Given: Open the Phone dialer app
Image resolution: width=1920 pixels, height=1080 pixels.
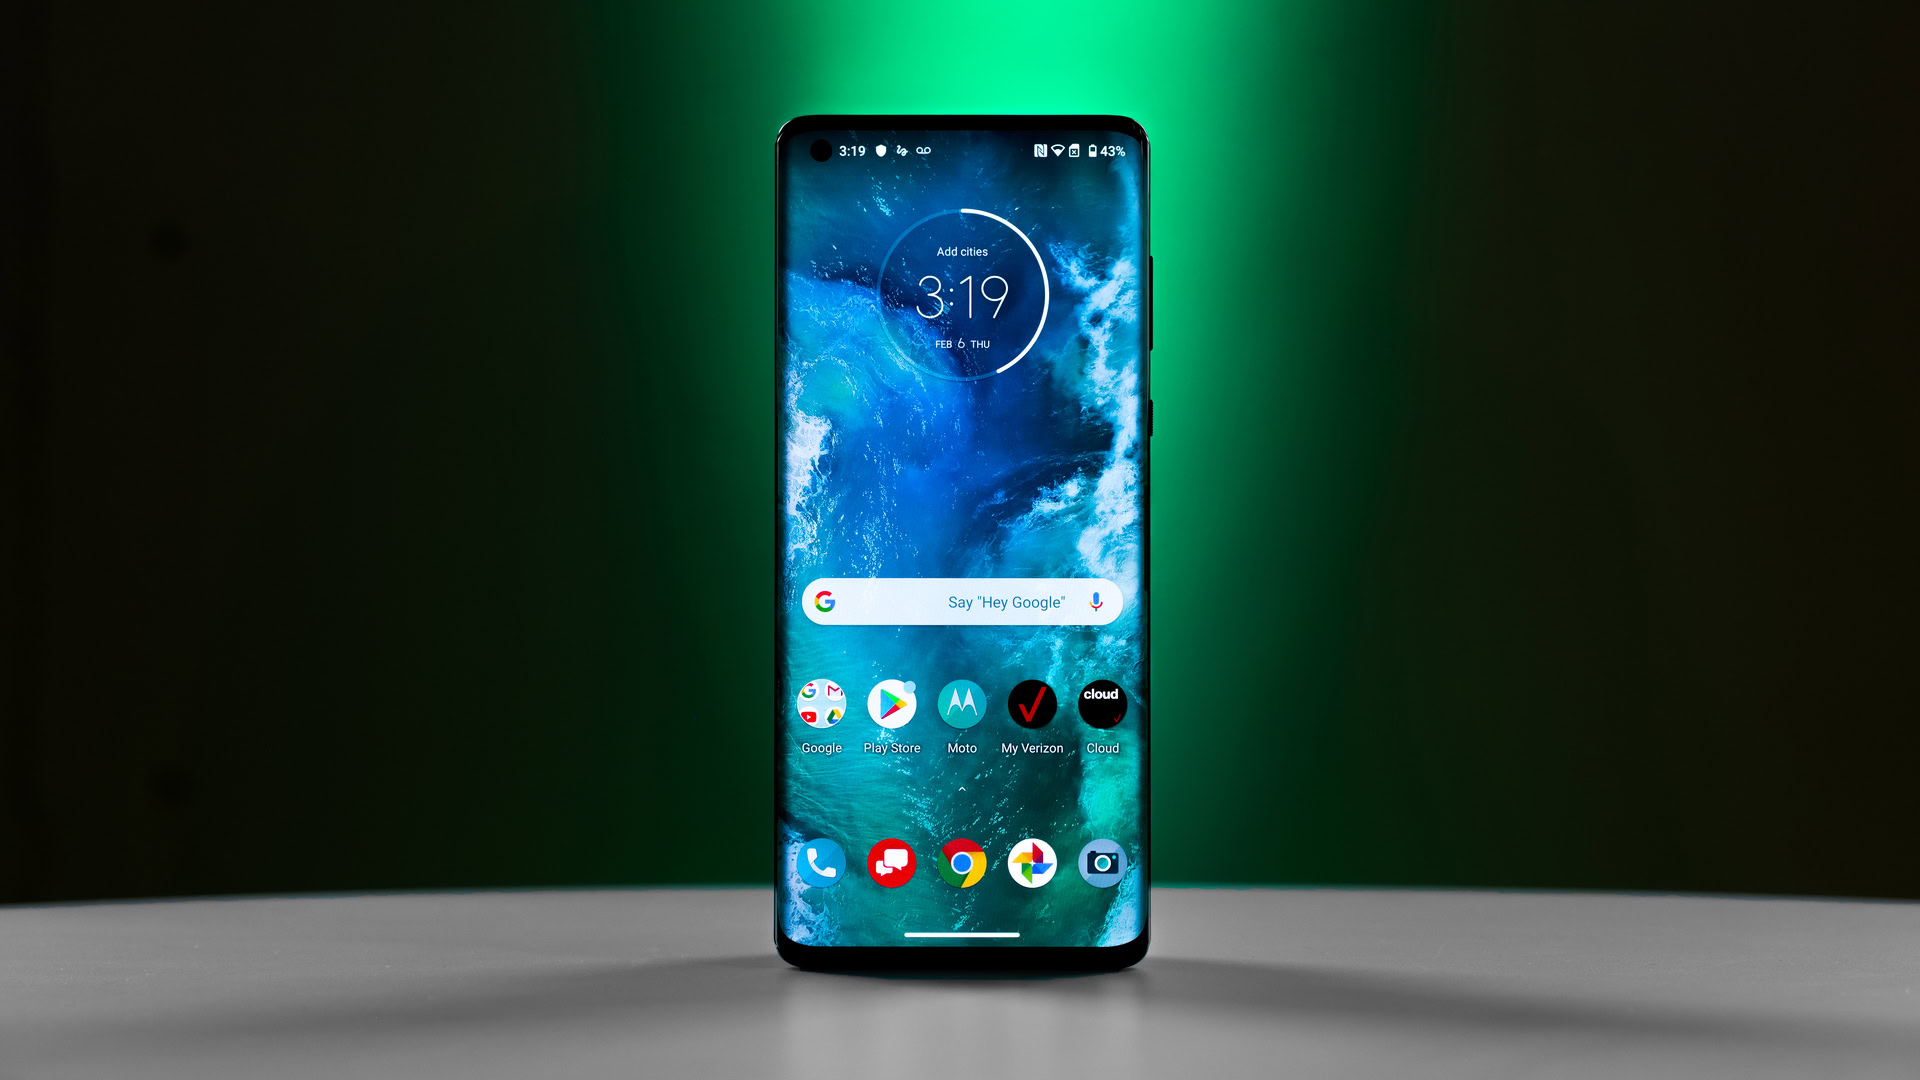Looking at the screenshot, I should point(819,862).
